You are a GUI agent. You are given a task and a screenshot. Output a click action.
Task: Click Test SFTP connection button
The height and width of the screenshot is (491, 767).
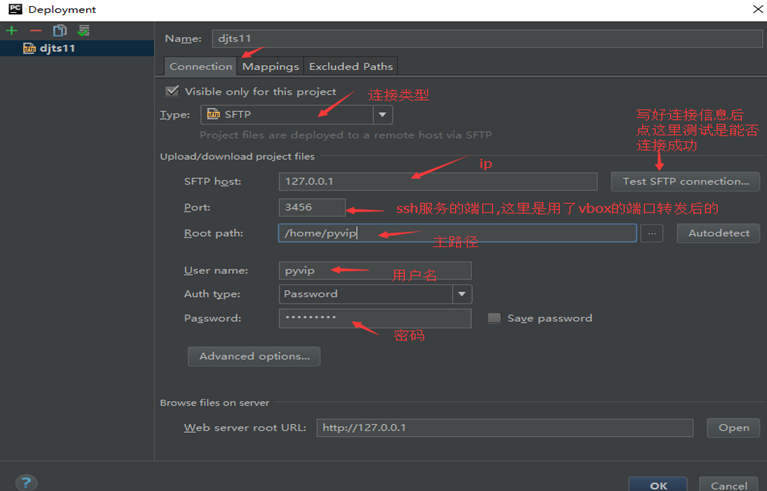click(x=685, y=181)
